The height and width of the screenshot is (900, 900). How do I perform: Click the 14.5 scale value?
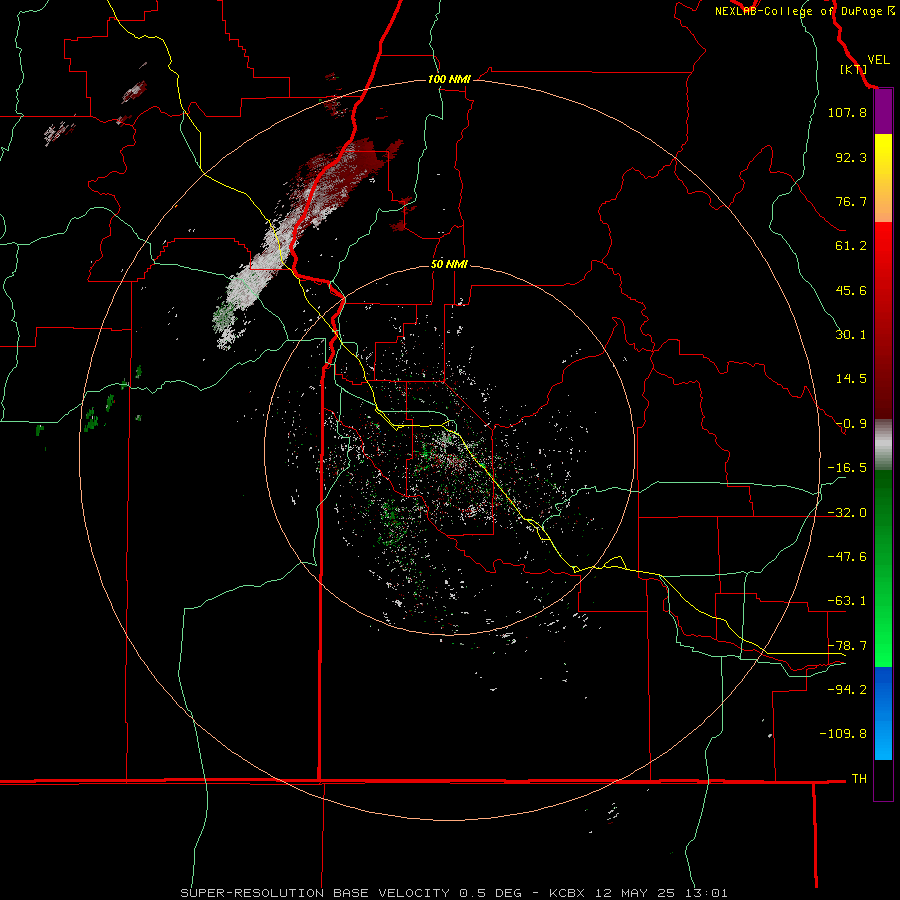(851, 379)
